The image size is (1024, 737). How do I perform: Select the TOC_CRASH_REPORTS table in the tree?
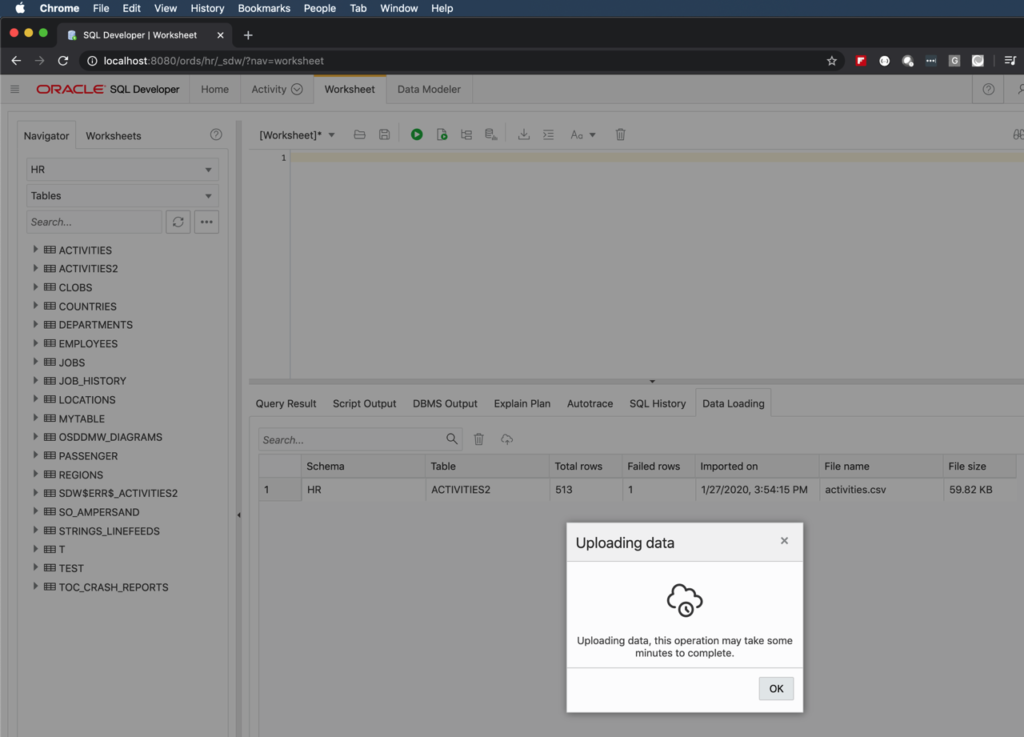114,587
